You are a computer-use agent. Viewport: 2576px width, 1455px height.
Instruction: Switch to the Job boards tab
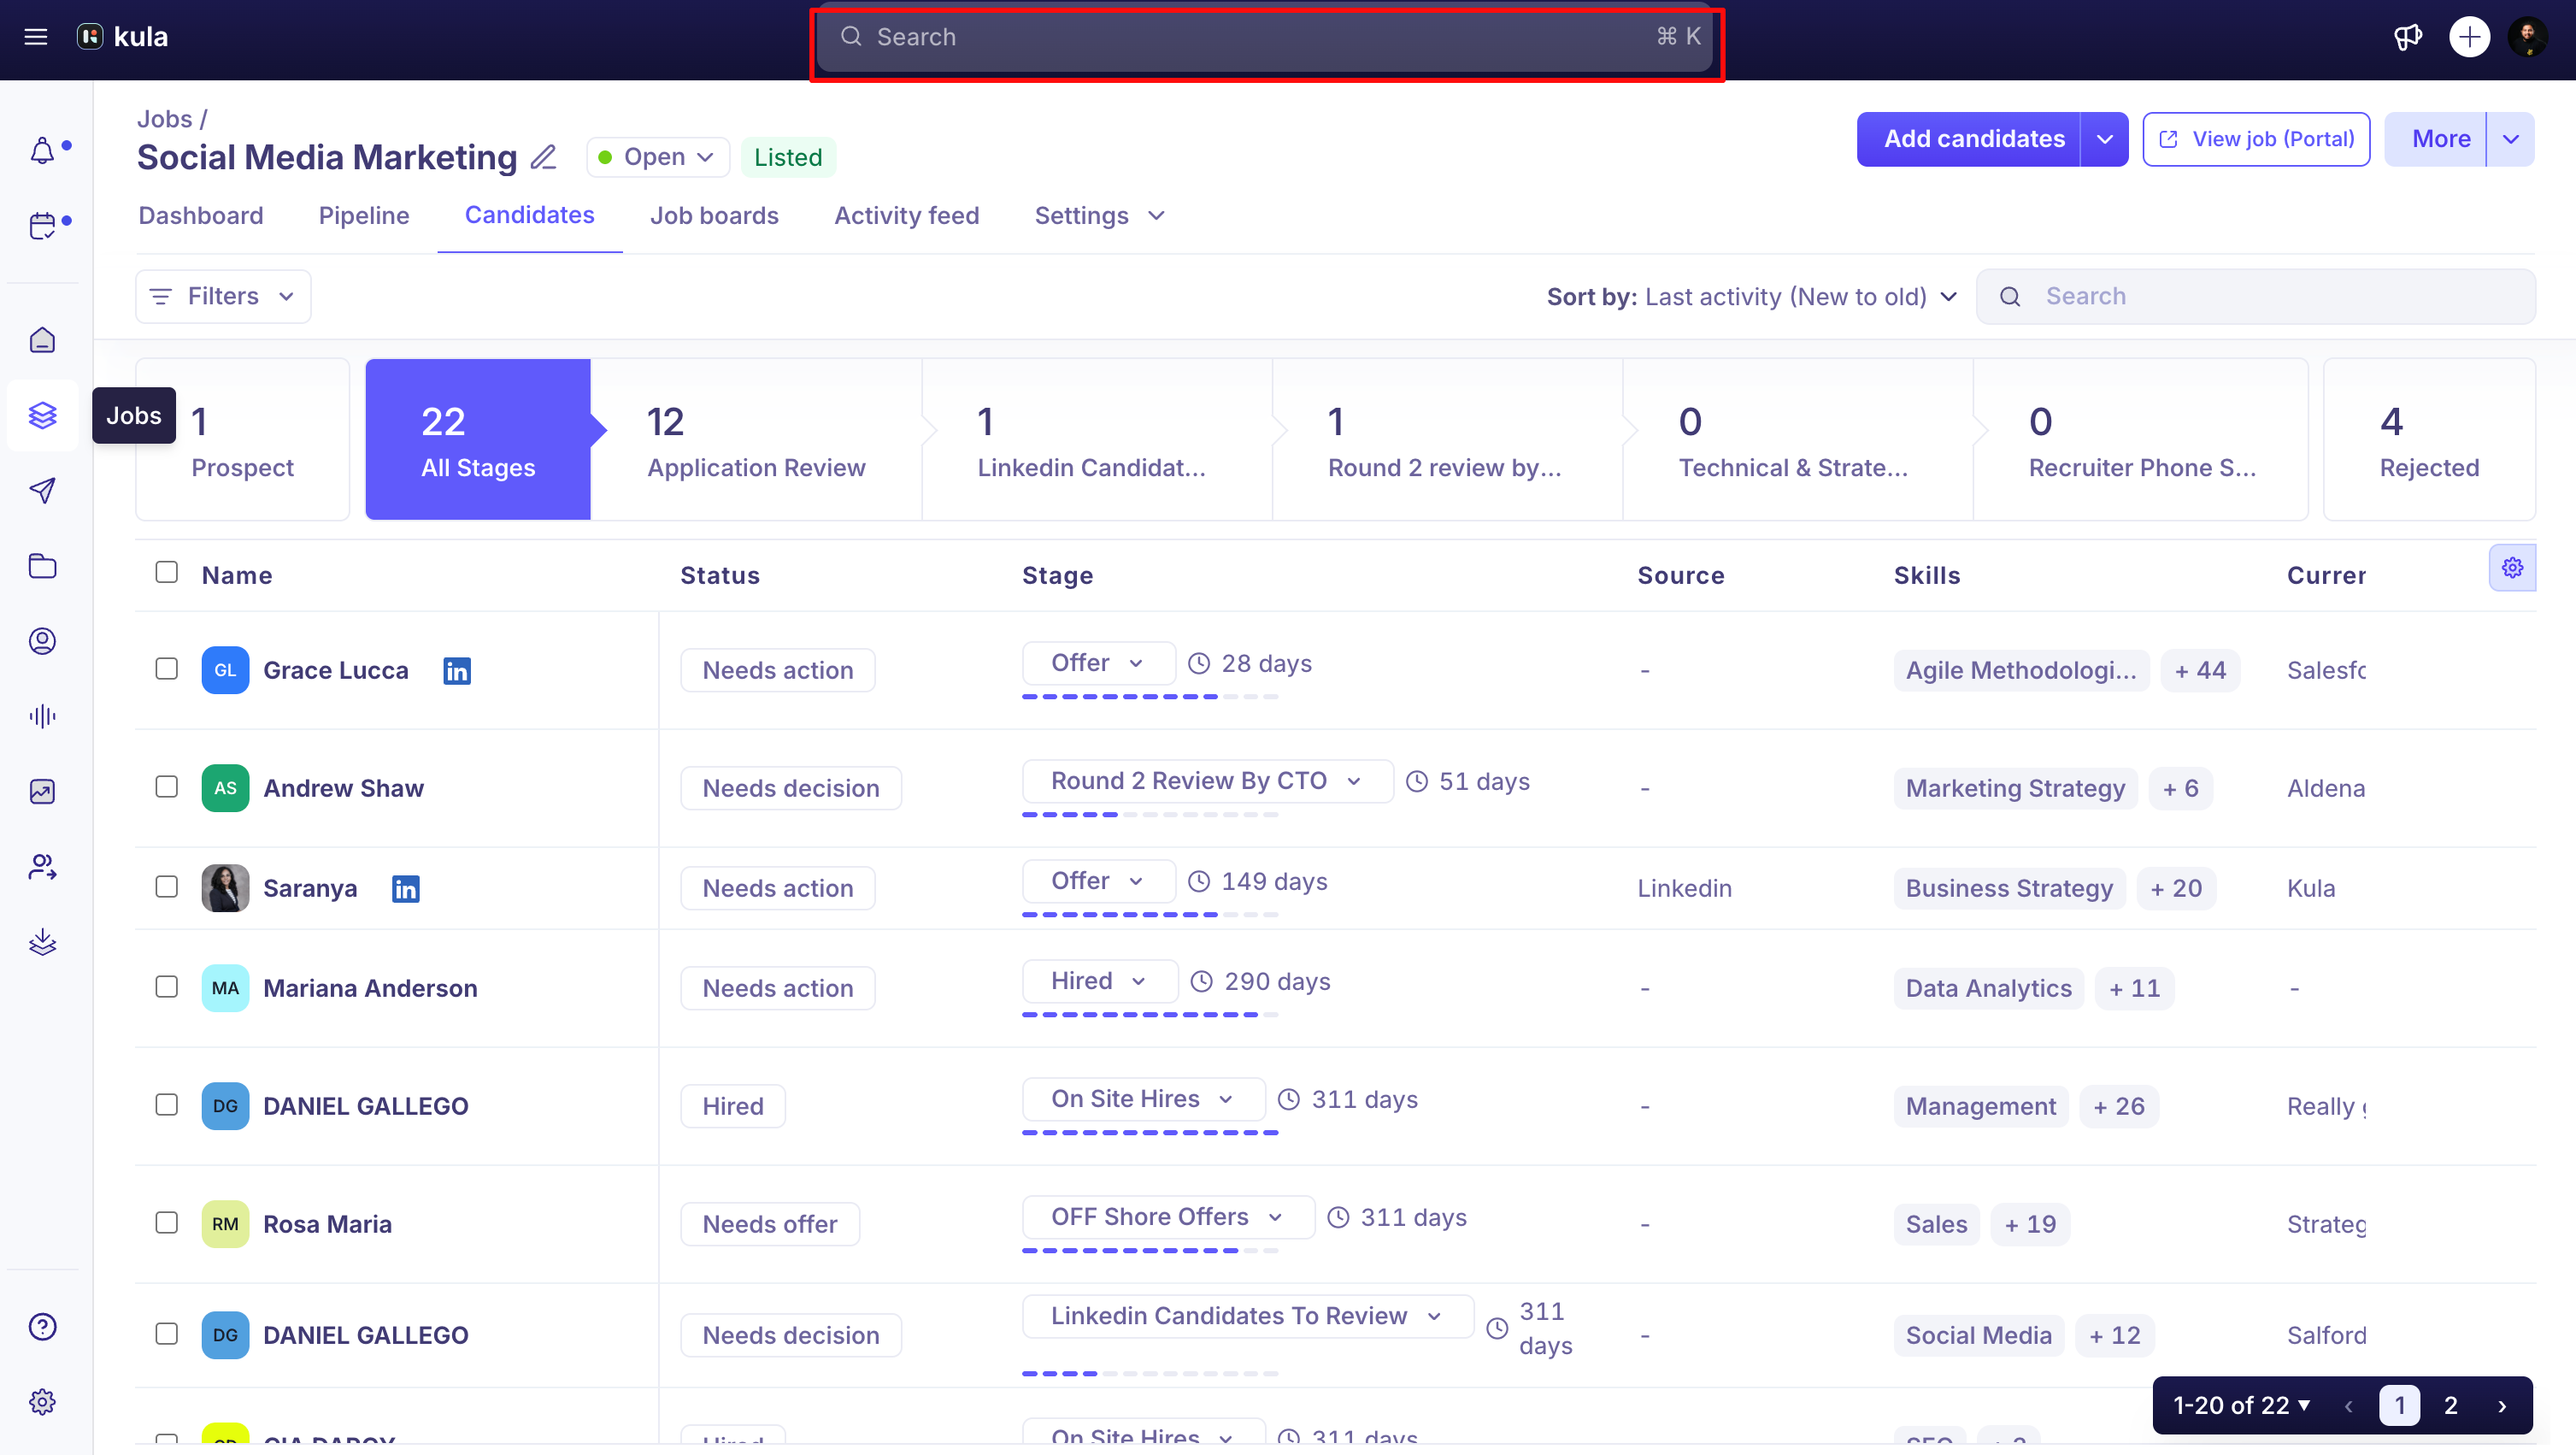point(714,216)
